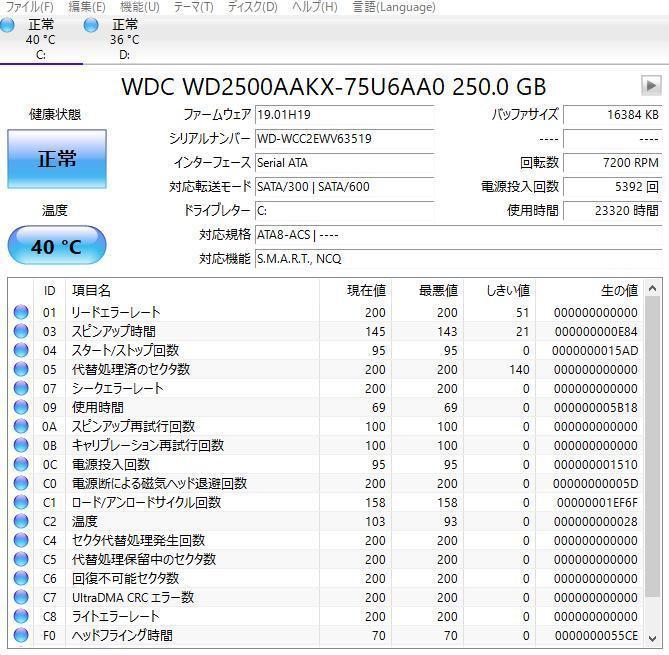Click the 正常 health status button
669x655 pixels.
(57, 159)
